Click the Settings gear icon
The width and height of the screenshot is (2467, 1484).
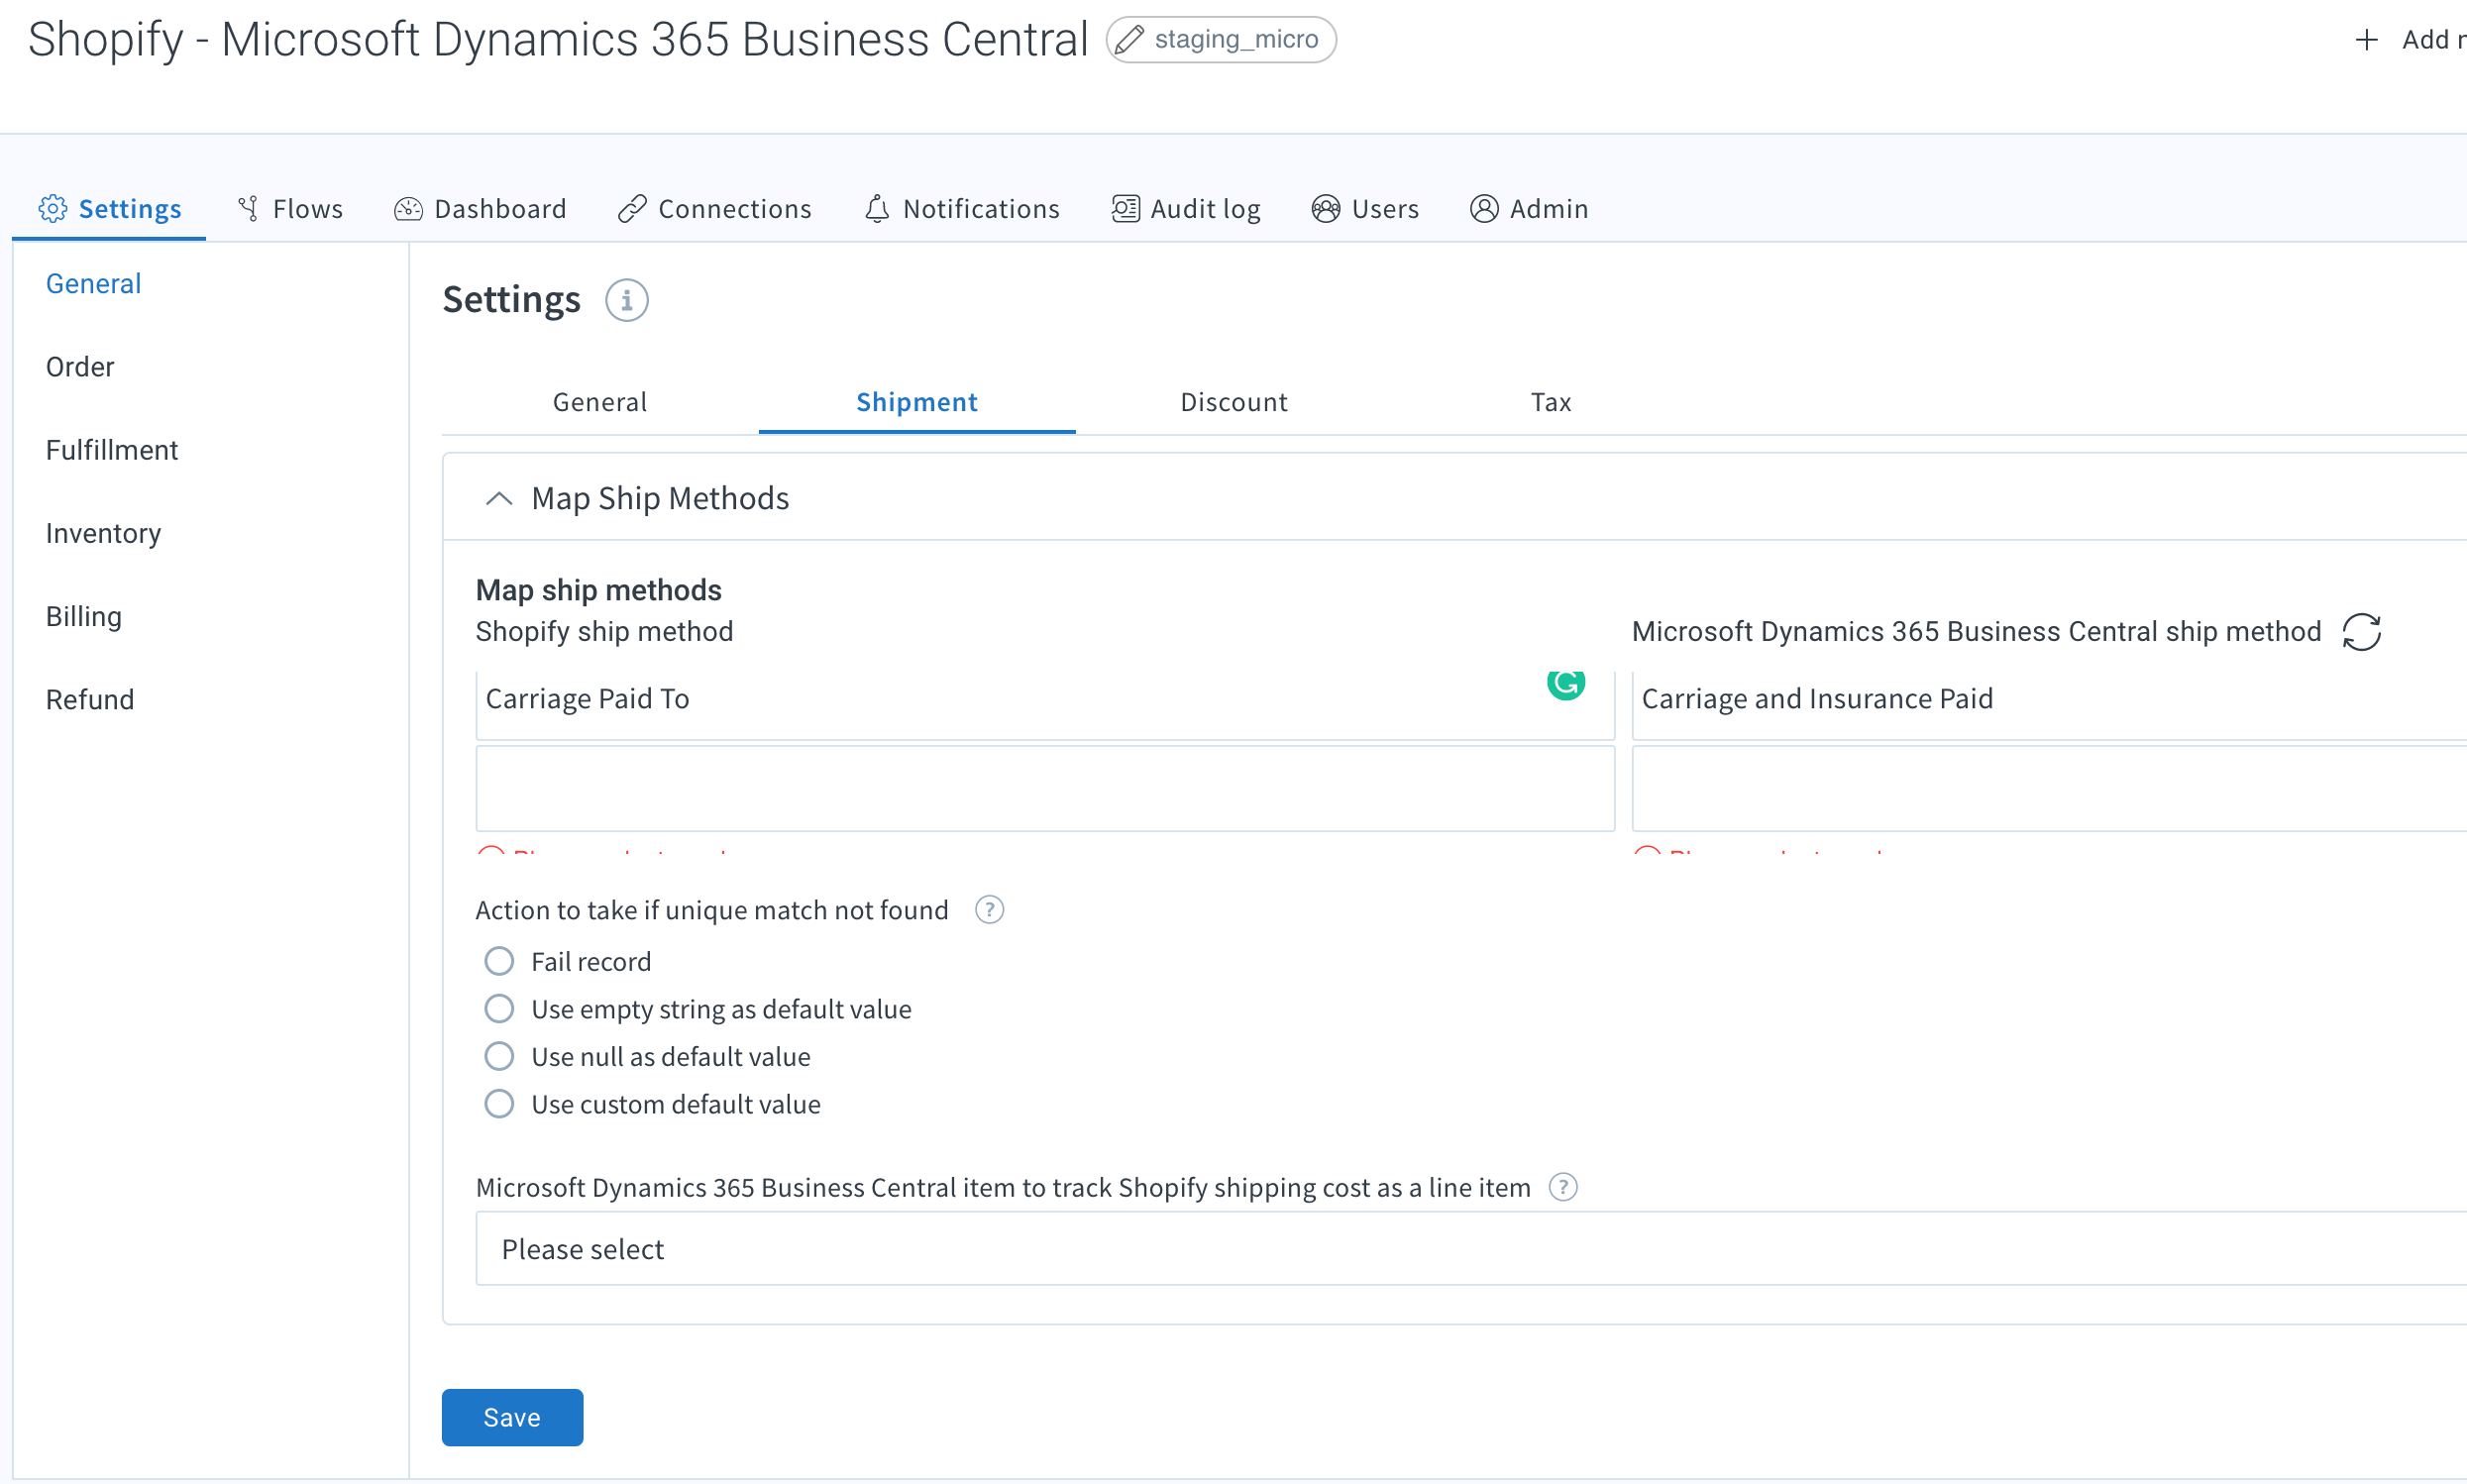coord(53,208)
